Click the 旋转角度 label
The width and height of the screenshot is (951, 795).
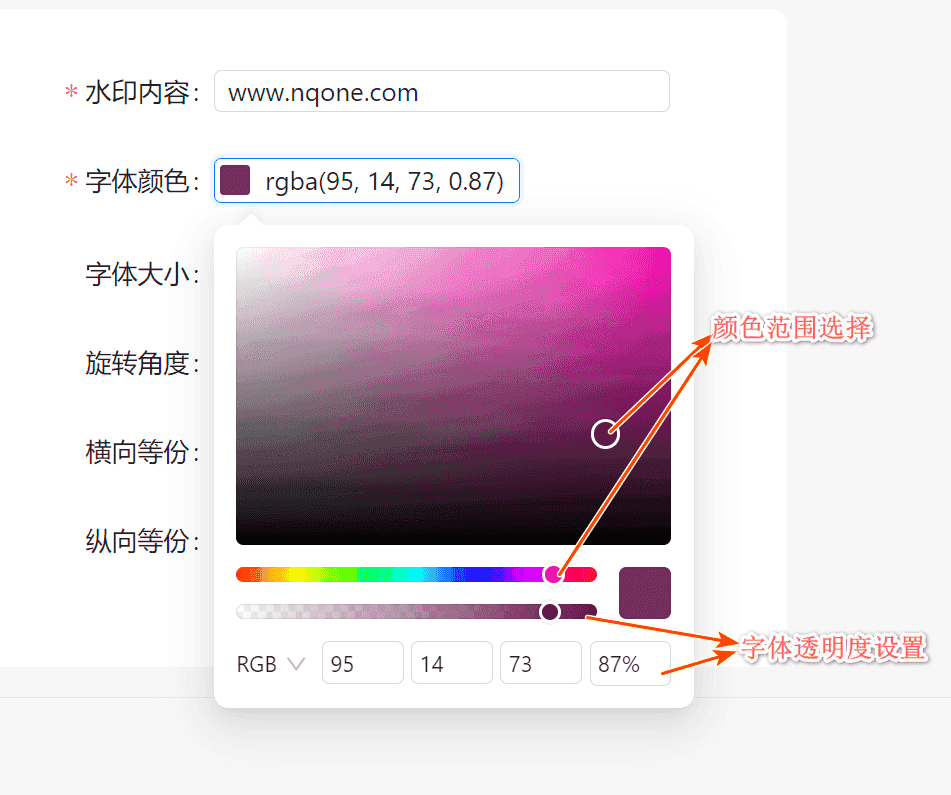click(142, 363)
